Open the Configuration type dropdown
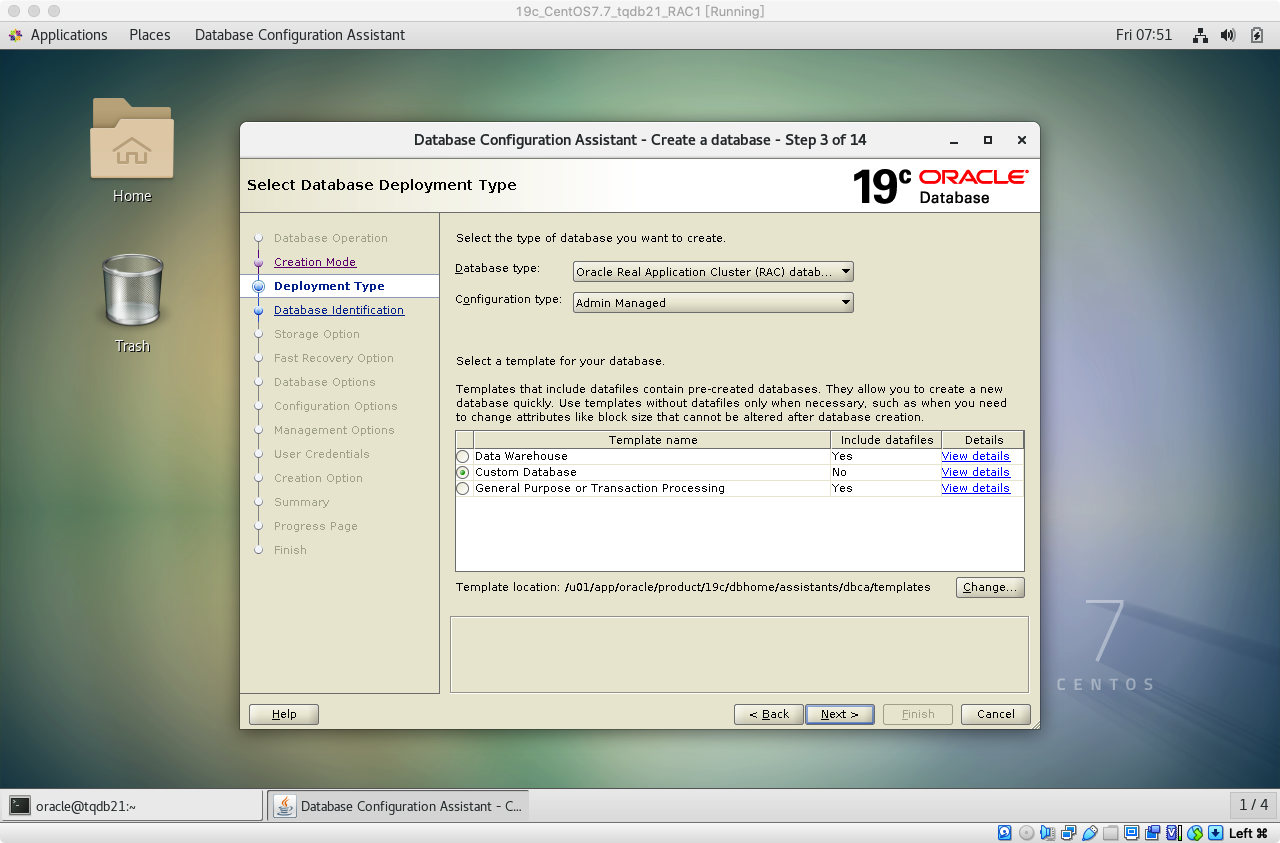1280x843 pixels. [x=714, y=303]
